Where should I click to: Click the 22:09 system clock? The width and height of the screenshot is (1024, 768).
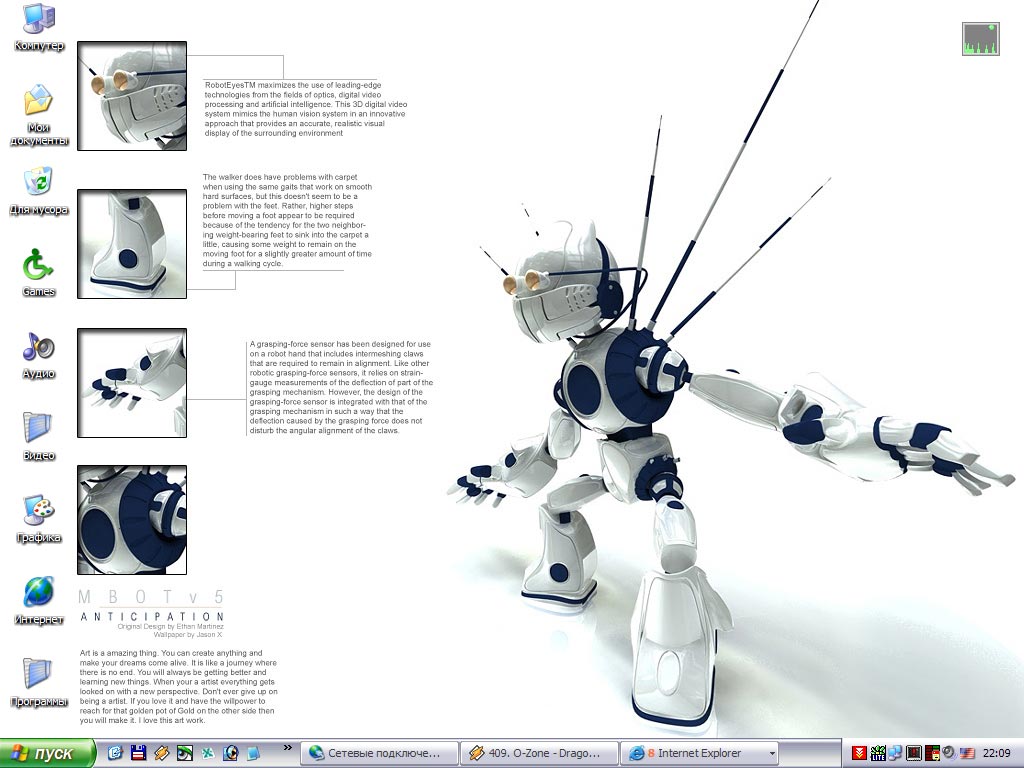click(996, 753)
